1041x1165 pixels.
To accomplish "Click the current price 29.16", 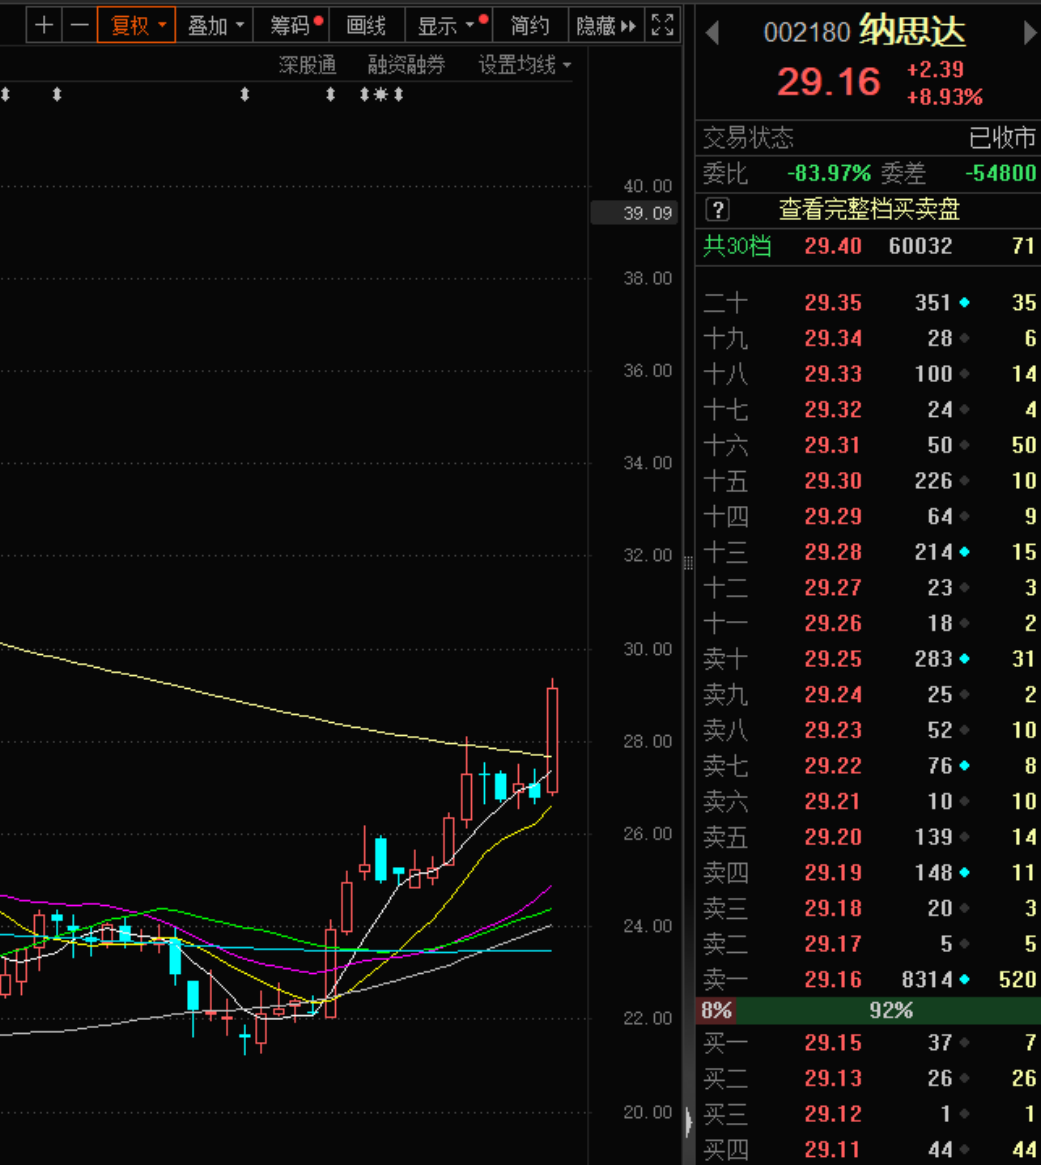I will [x=828, y=82].
